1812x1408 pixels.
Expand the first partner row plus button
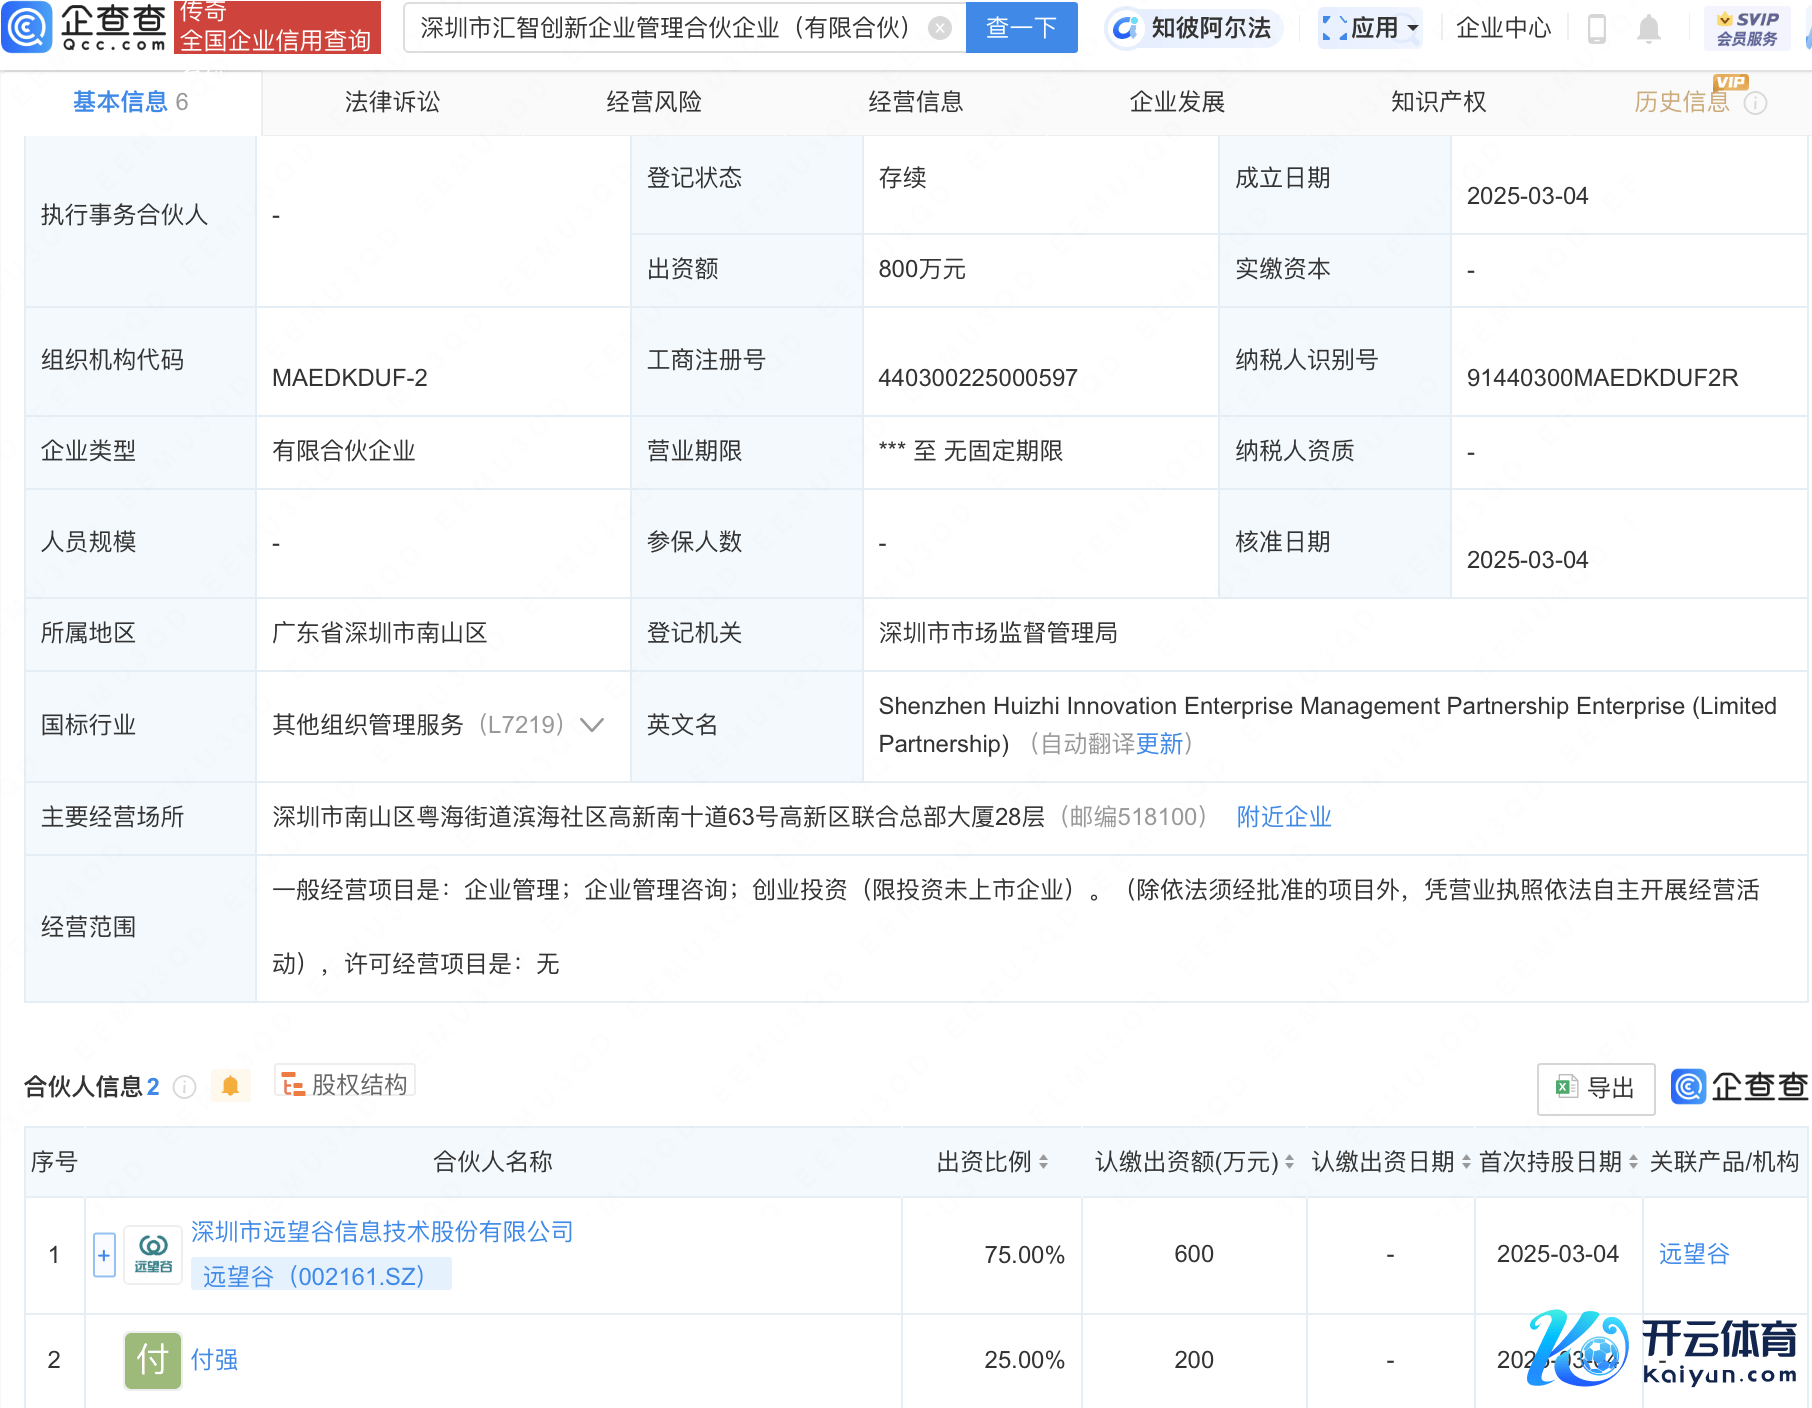pyautogui.click(x=104, y=1254)
